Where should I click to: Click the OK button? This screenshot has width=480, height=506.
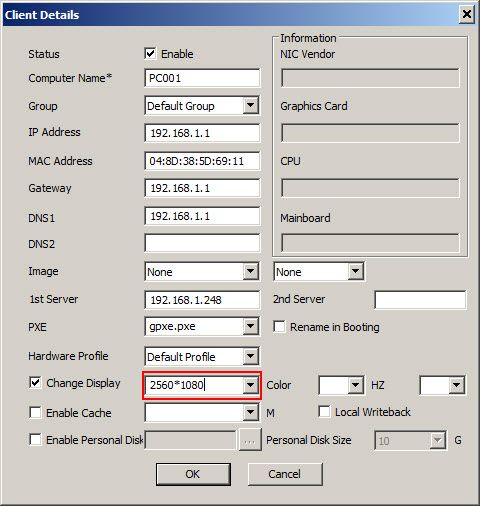[193, 474]
